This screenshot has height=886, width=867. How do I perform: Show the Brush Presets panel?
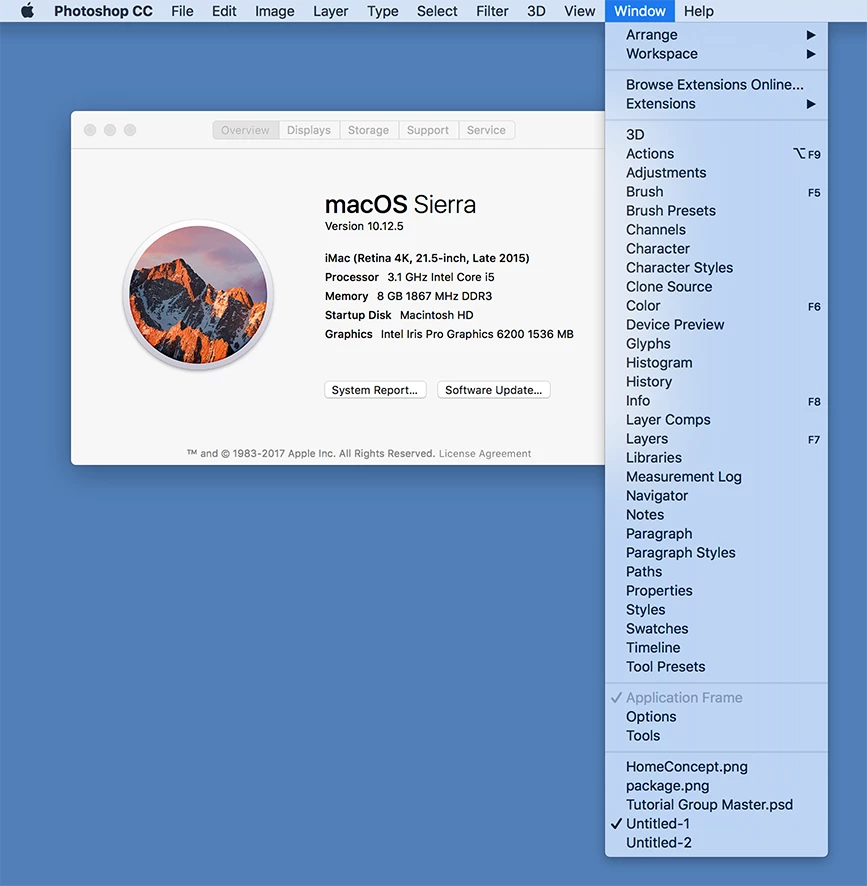(x=716, y=211)
